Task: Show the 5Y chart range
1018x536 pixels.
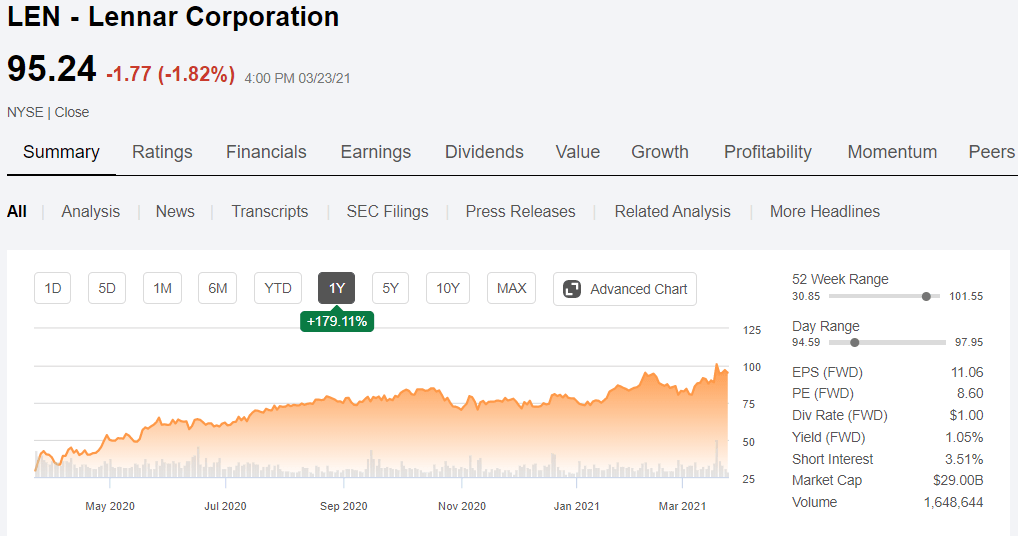Action: click(390, 288)
